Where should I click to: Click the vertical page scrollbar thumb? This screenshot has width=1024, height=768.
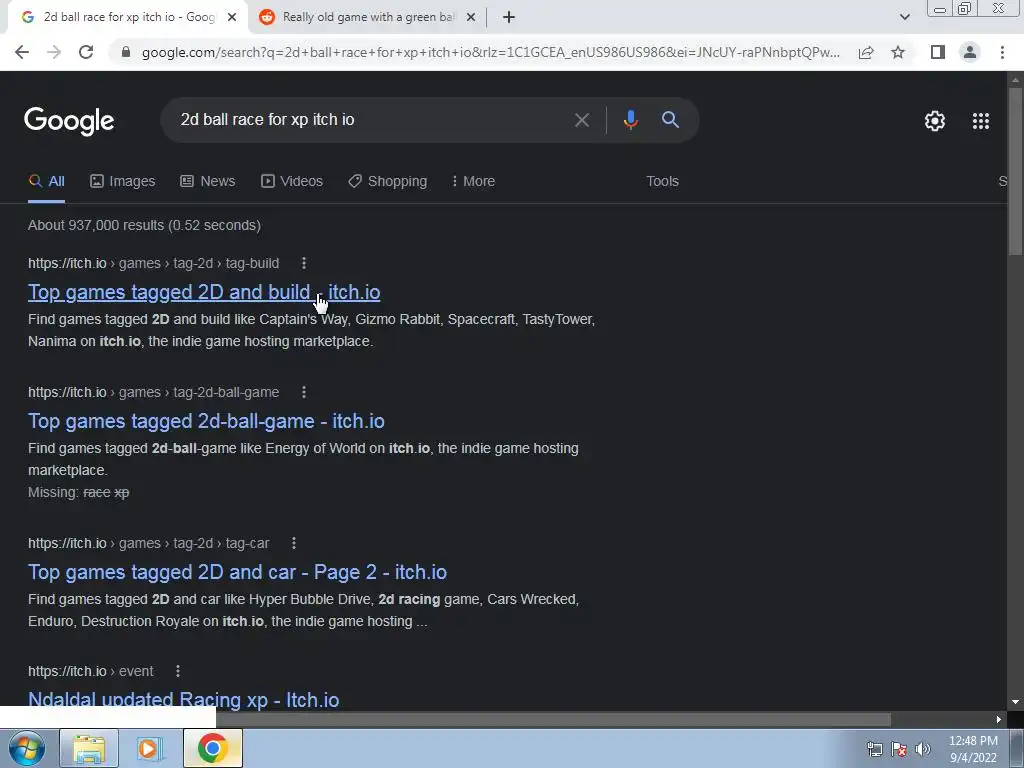(x=1015, y=171)
